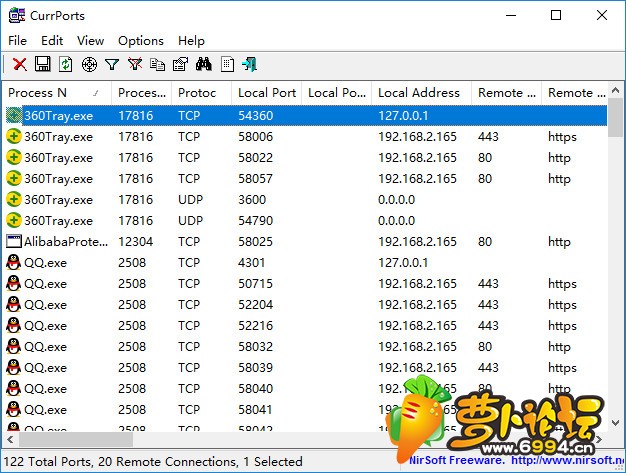Image resolution: width=626 pixels, height=473 pixels.
Task: Click the HTML report page icon
Action: coord(227,64)
